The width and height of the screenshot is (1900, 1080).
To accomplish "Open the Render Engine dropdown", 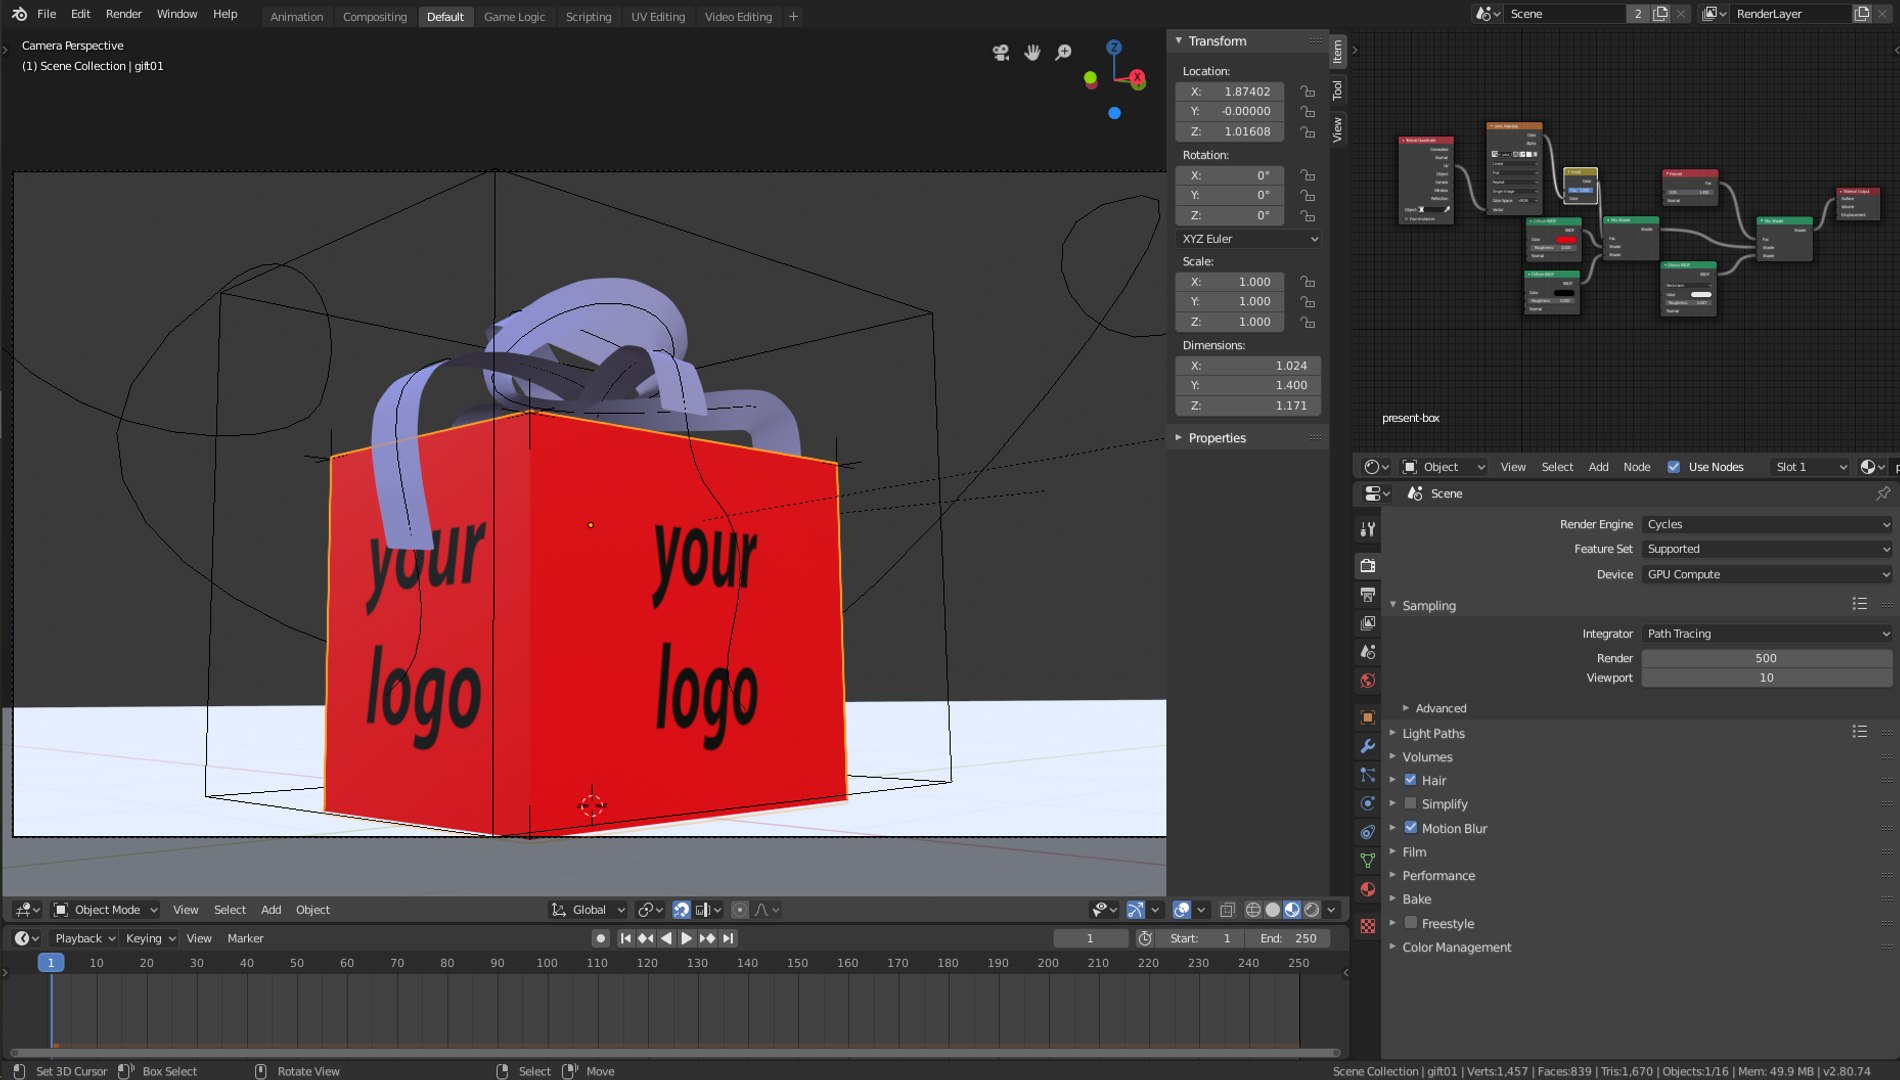I will 1767,524.
